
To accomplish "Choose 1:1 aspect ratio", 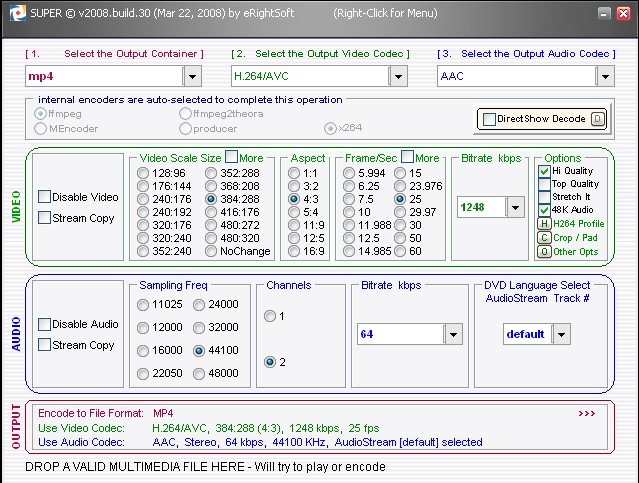I will (294, 173).
